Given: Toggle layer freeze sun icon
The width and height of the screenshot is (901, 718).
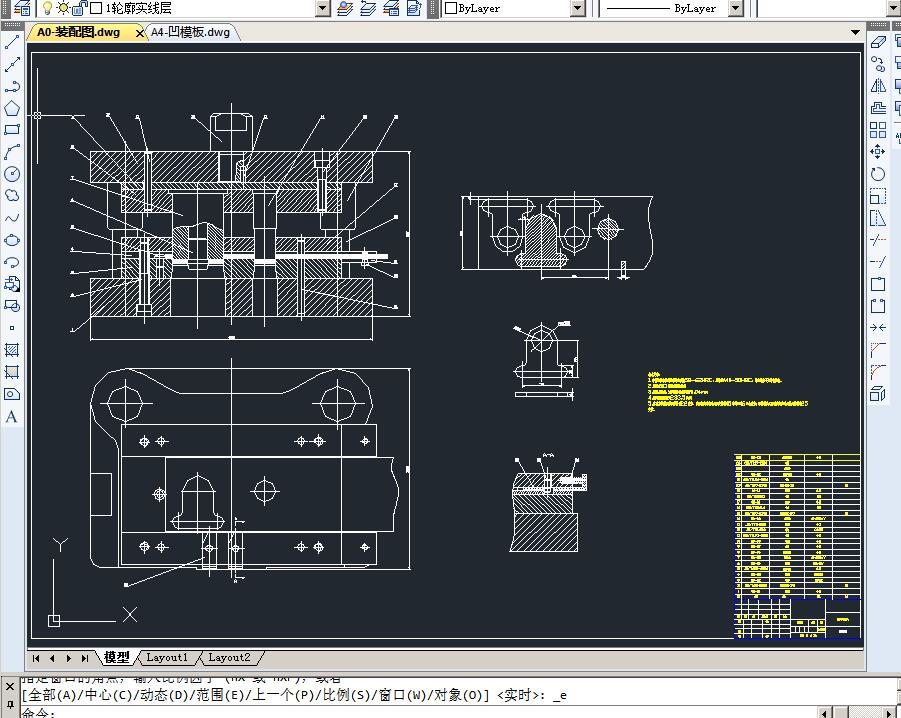Looking at the screenshot, I should pos(62,8).
